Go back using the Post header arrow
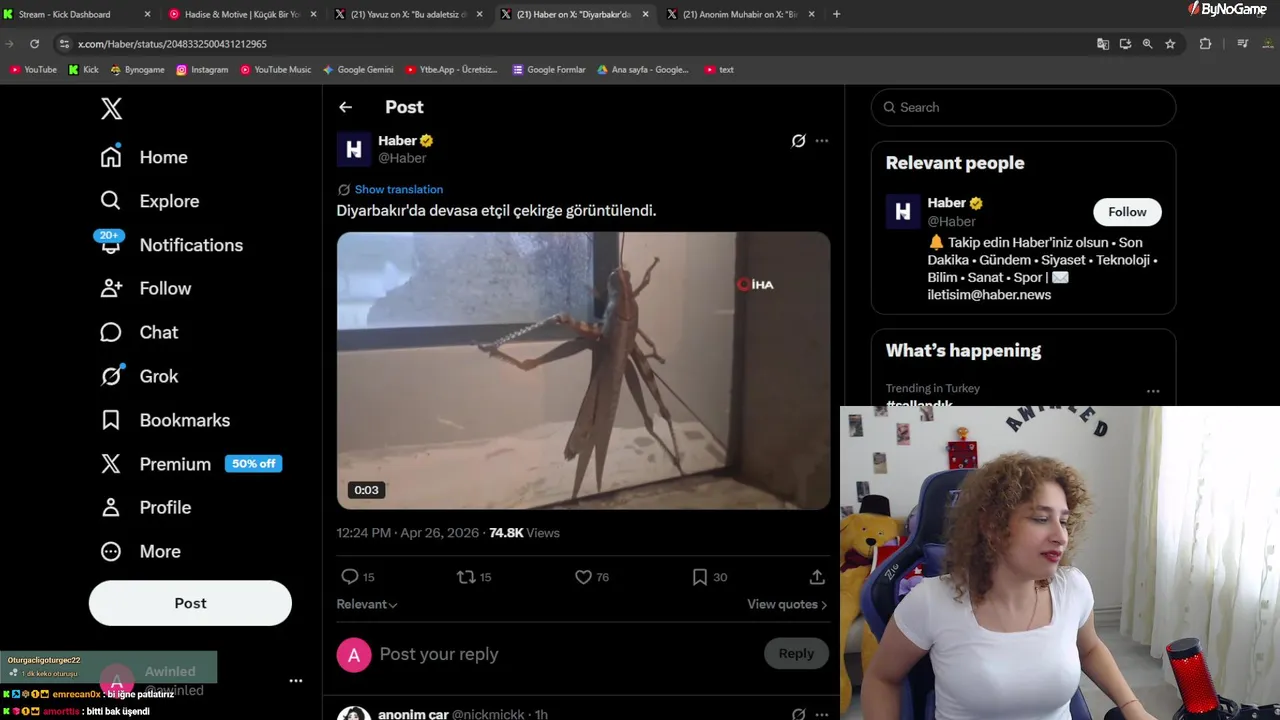Image resolution: width=1280 pixels, height=720 pixels. (x=345, y=107)
